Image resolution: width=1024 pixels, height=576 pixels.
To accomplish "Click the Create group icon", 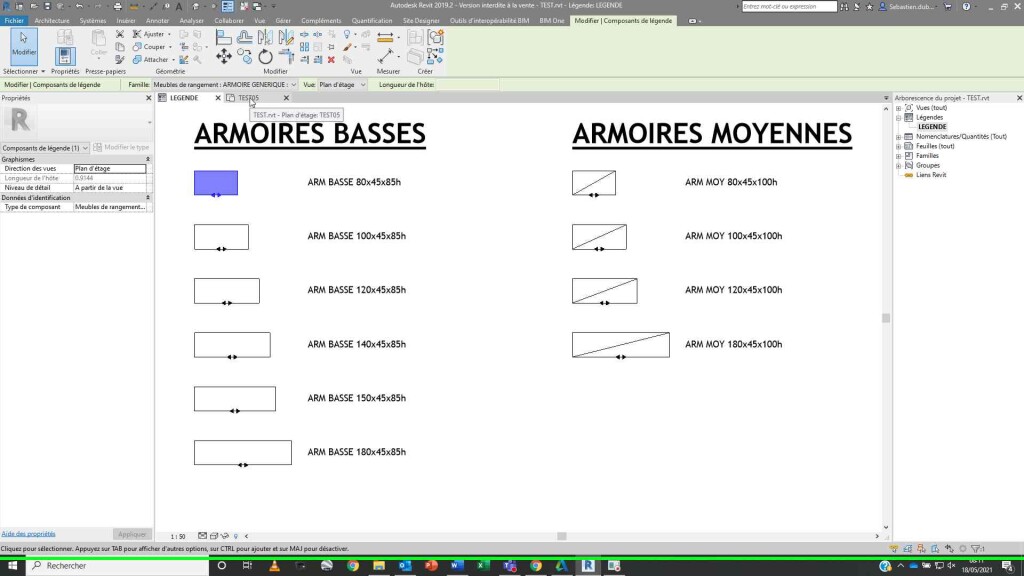I will click(x=435, y=37).
